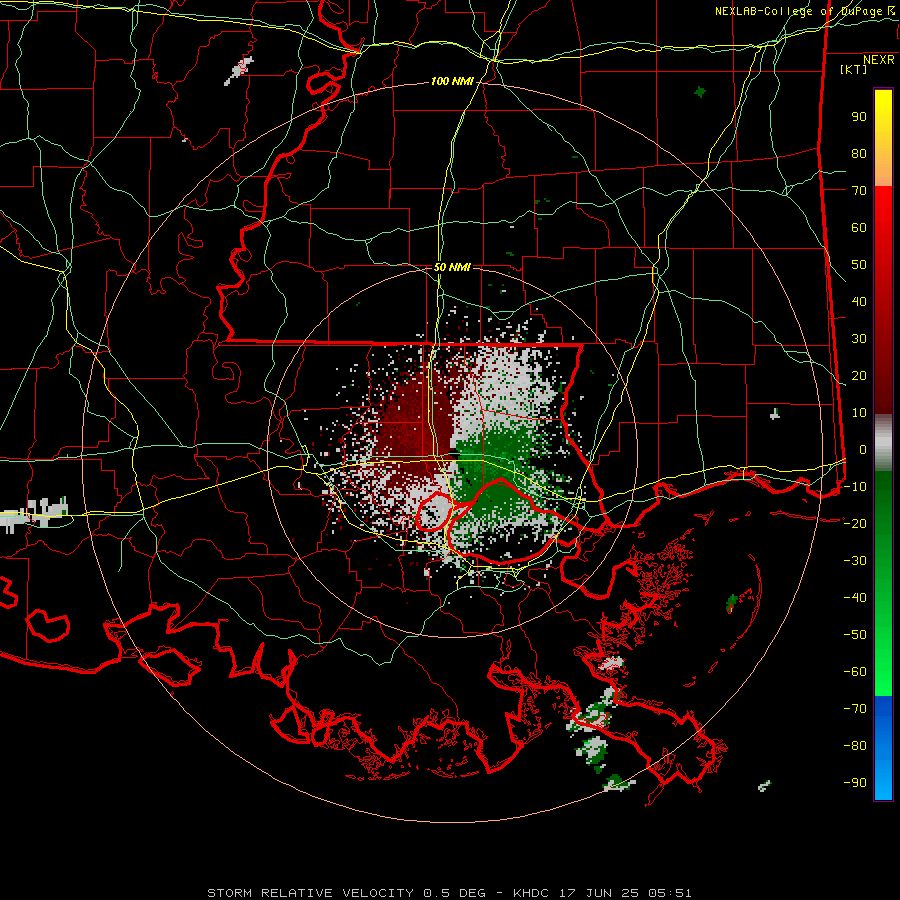Click the positive 70 knot scale label
This screenshot has width=900, height=900.
click(859, 191)
